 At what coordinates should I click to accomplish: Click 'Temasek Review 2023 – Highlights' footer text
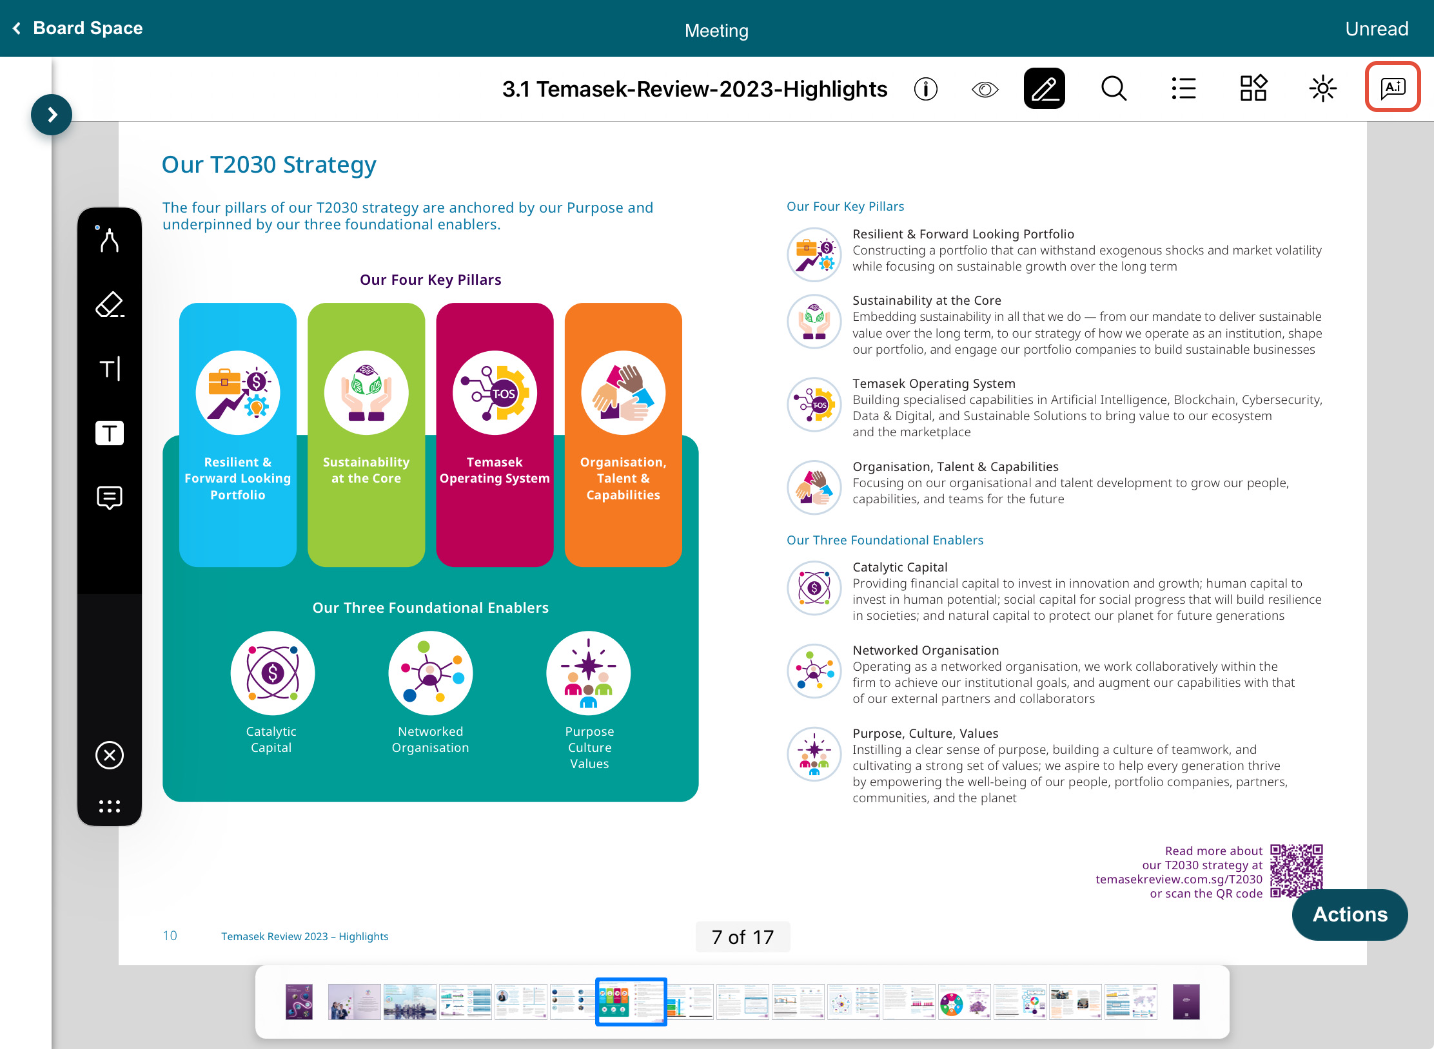point(305,937)
